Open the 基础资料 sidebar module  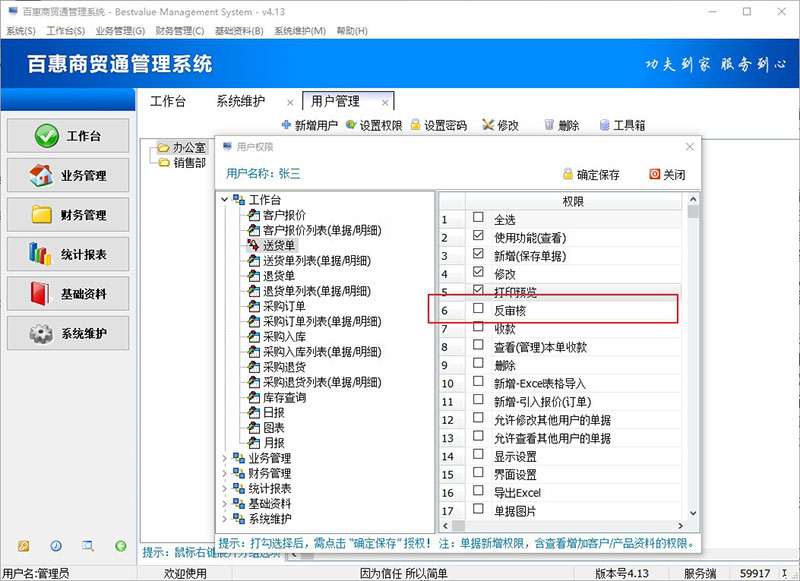pyautogui.click(x=68, y=294)
